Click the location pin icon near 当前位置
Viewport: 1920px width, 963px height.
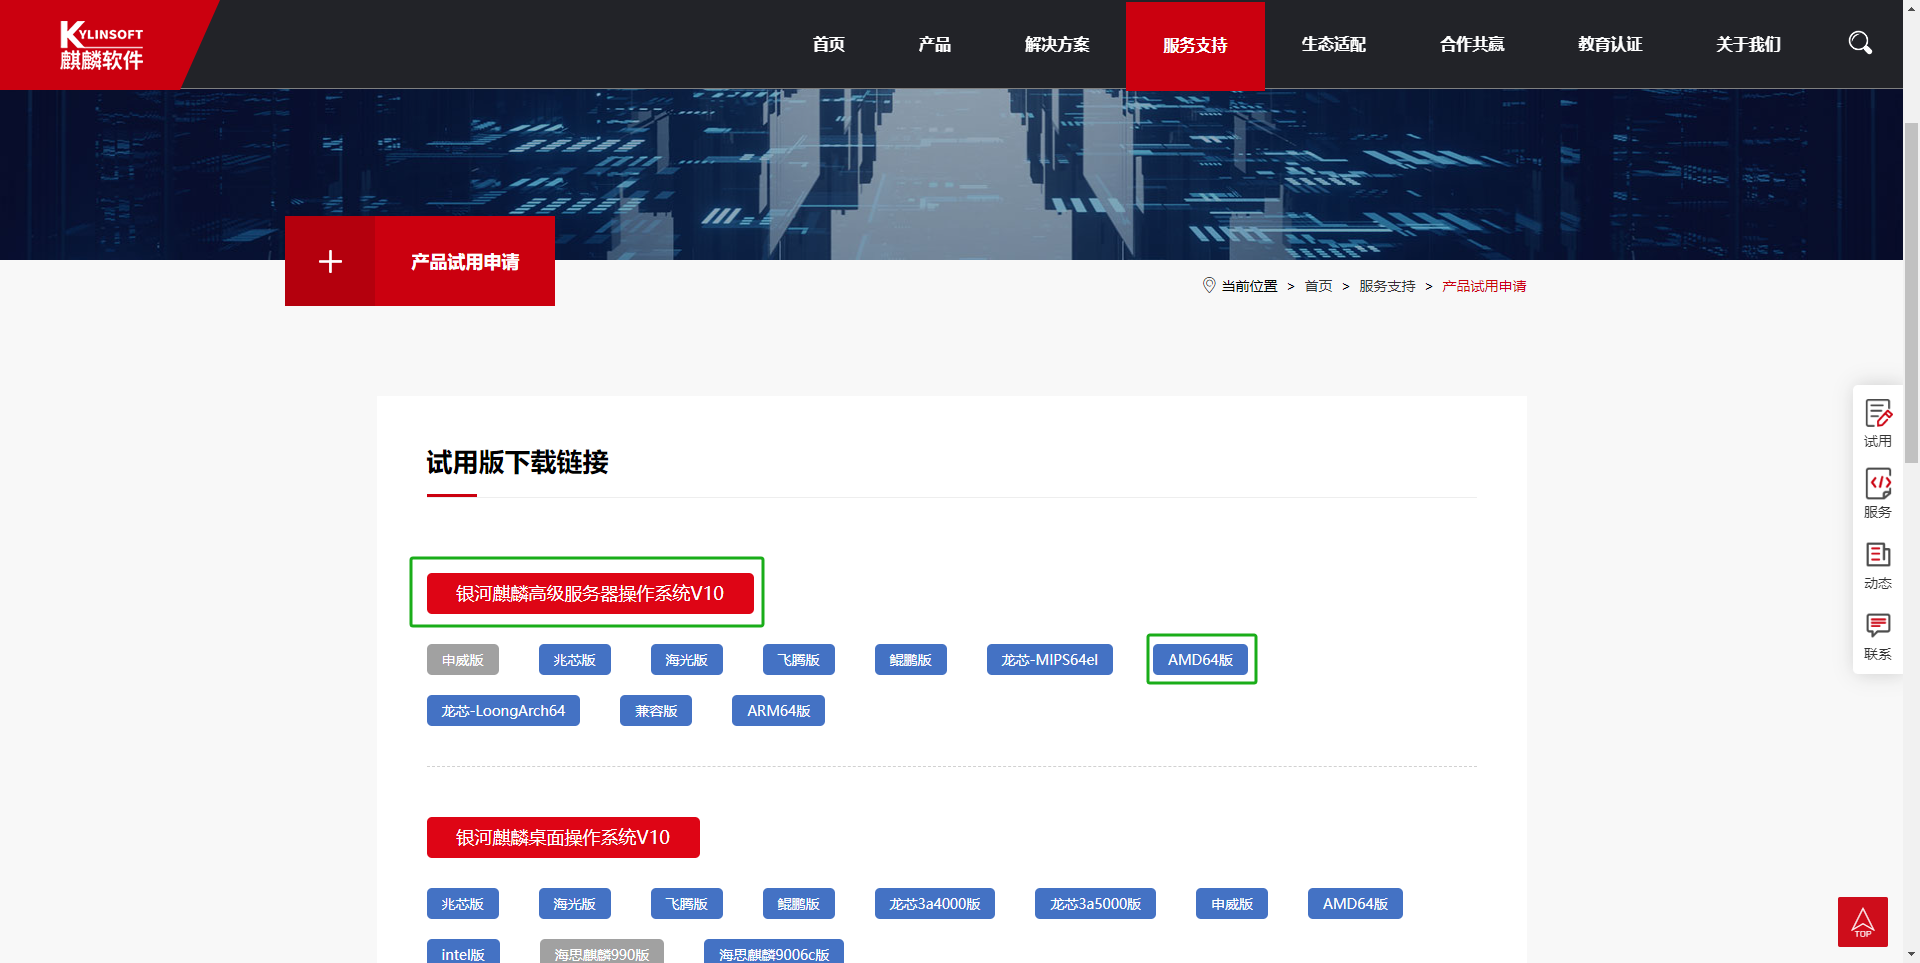point(1209,285)
